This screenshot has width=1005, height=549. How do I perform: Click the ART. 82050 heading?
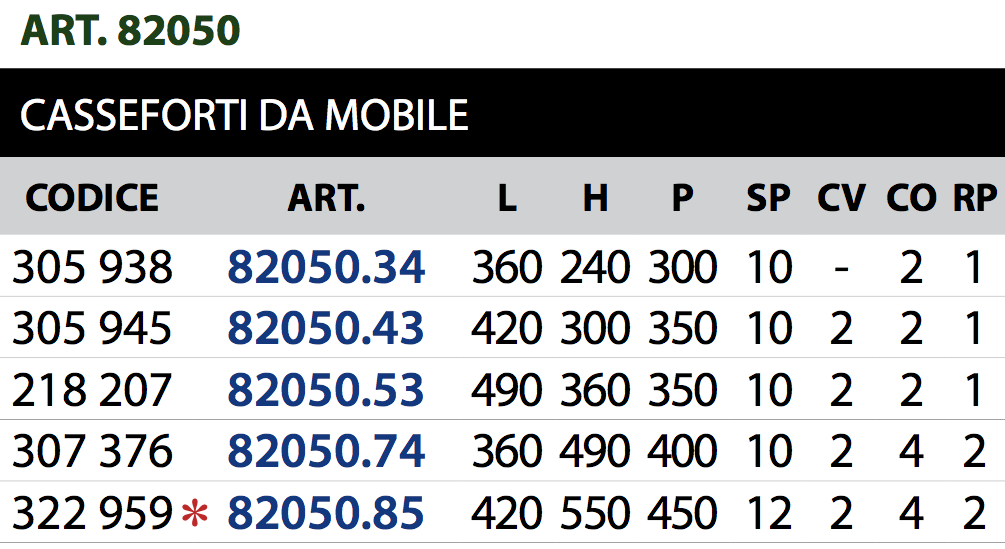131,31
